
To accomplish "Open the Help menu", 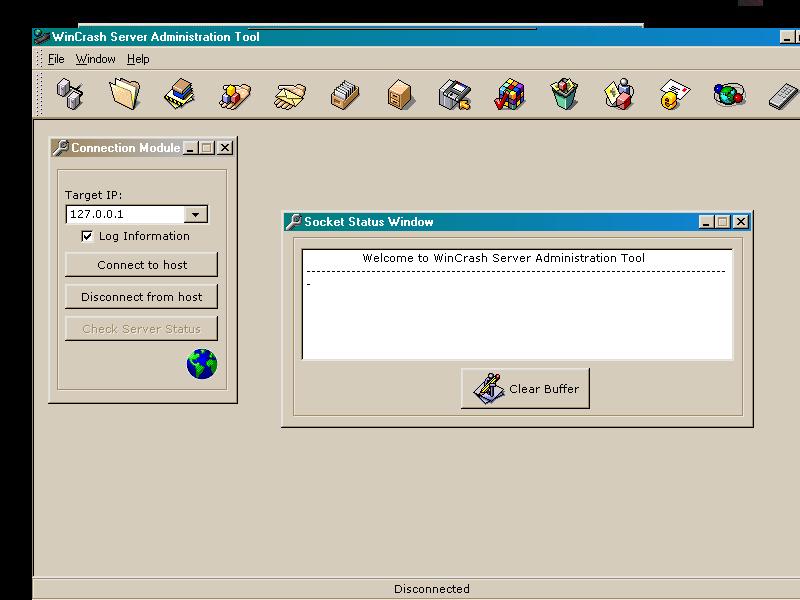I will (138, 59).
